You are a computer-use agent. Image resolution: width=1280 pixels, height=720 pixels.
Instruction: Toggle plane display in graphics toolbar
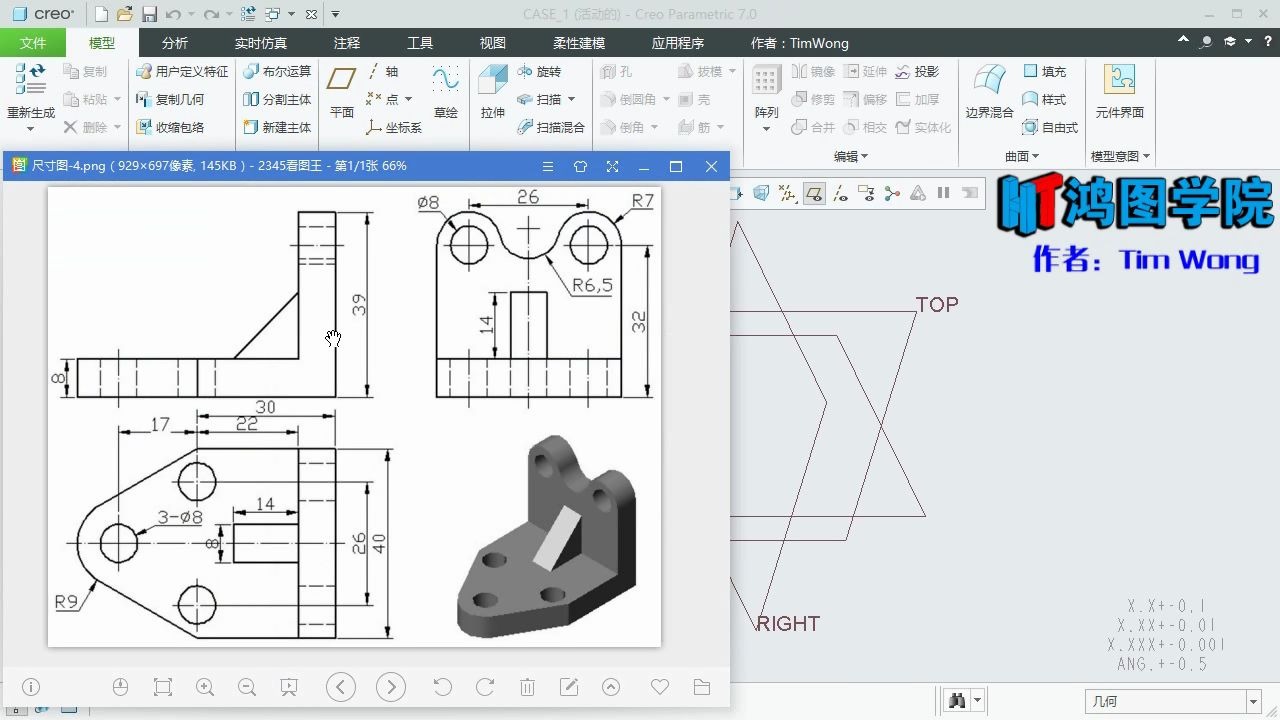coord(815,193)
